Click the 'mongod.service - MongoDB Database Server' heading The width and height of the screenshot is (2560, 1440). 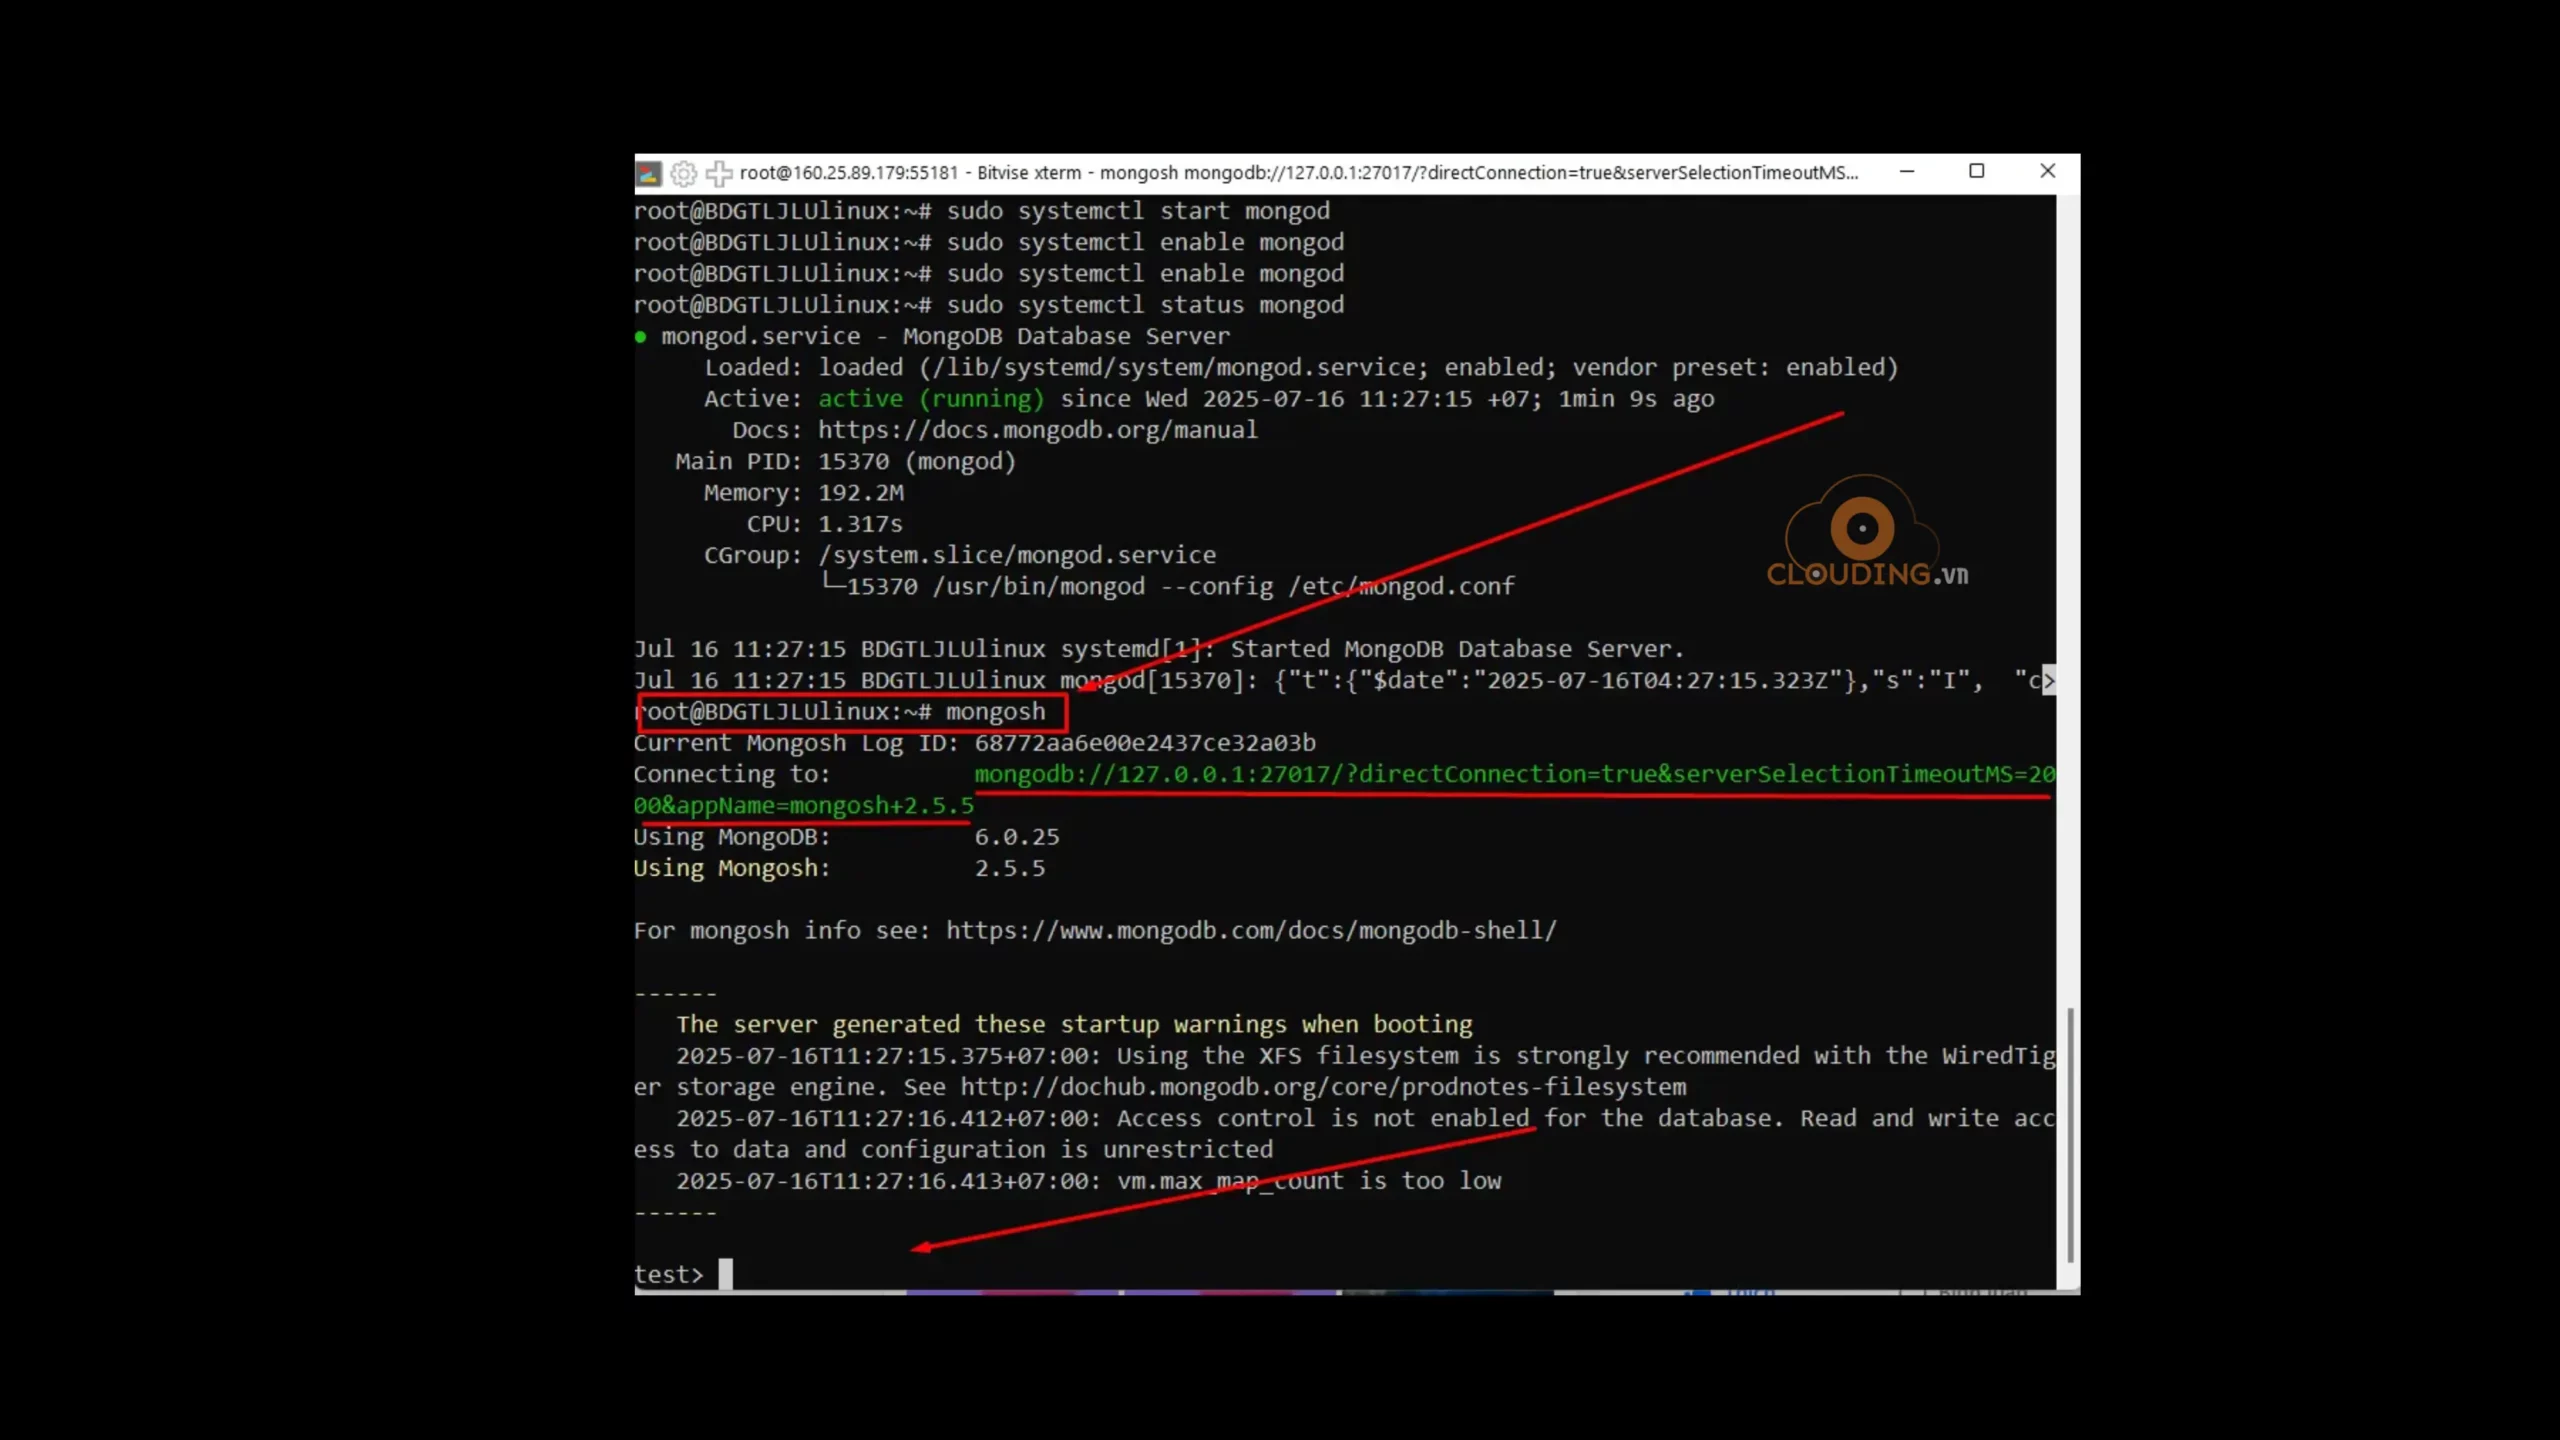[945, 337]
